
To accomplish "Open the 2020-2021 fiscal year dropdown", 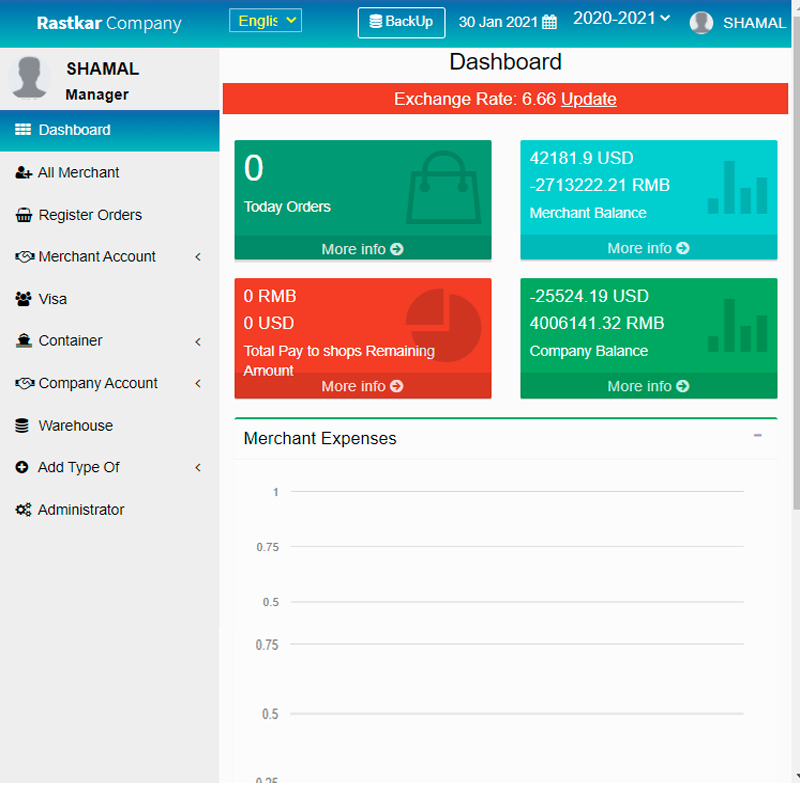I will coord(621,18).
